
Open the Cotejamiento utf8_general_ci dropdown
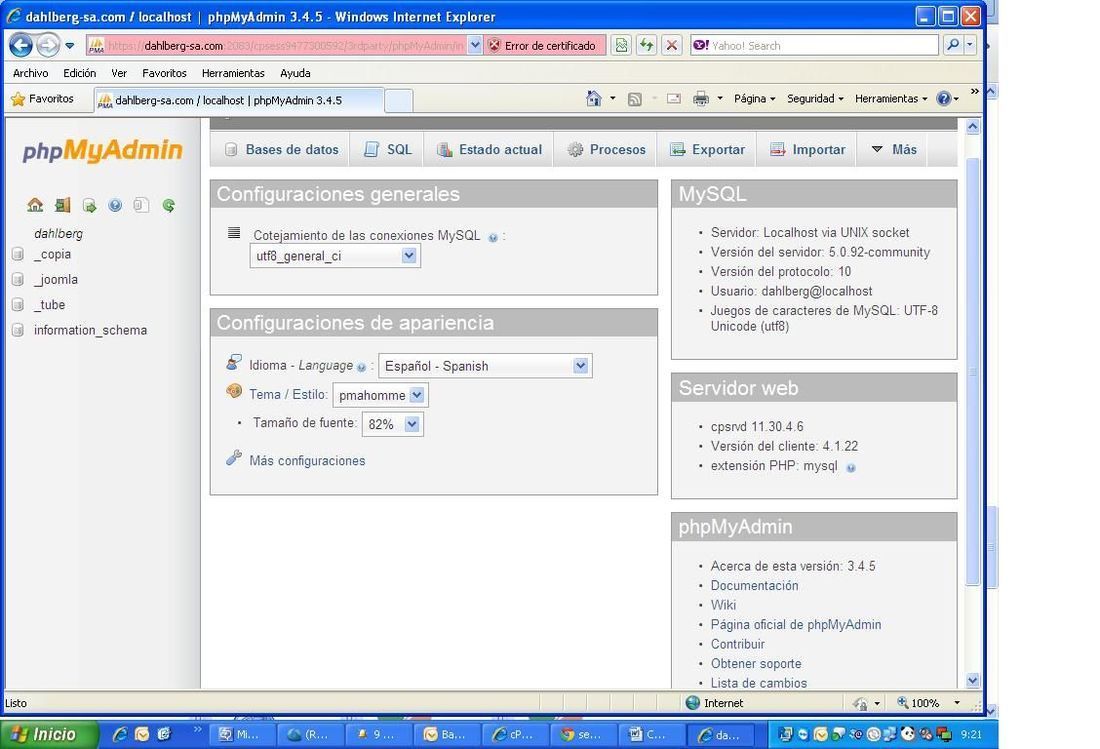pos(335,256)
